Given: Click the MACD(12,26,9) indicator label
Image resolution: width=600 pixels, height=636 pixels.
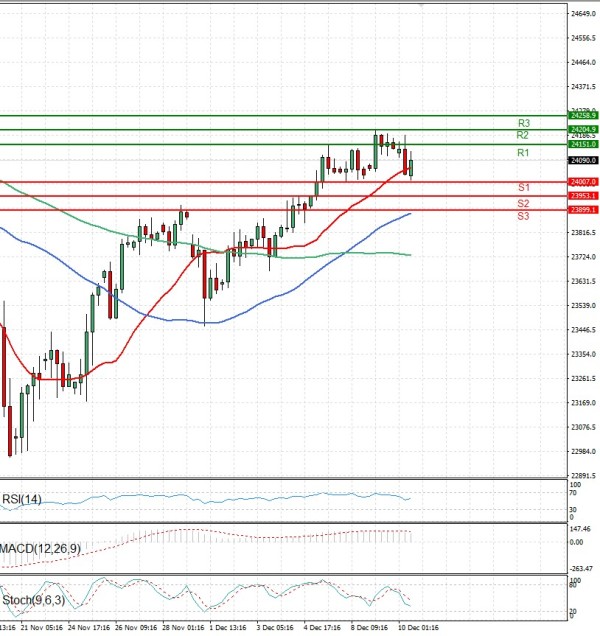Looking at the screenshot, I should 40,549.
